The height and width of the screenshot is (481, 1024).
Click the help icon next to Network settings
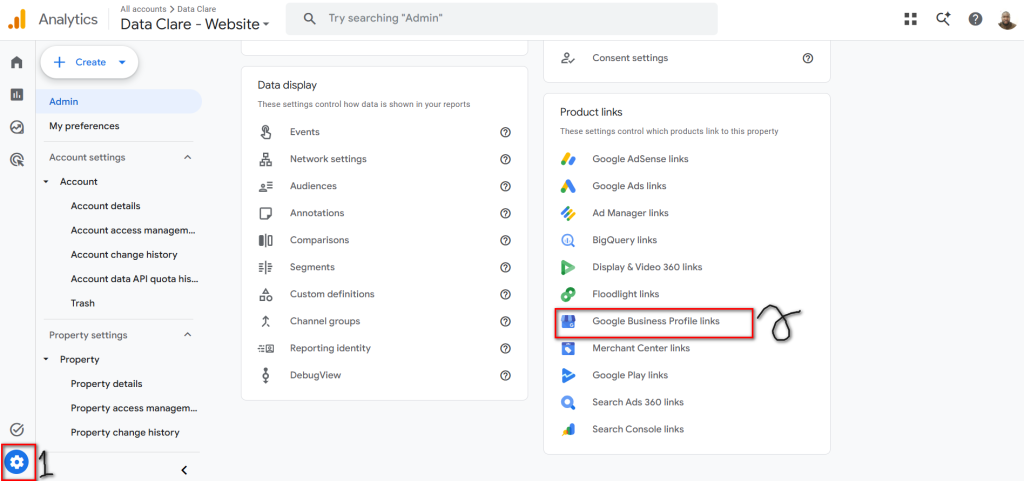coord(505,159)
